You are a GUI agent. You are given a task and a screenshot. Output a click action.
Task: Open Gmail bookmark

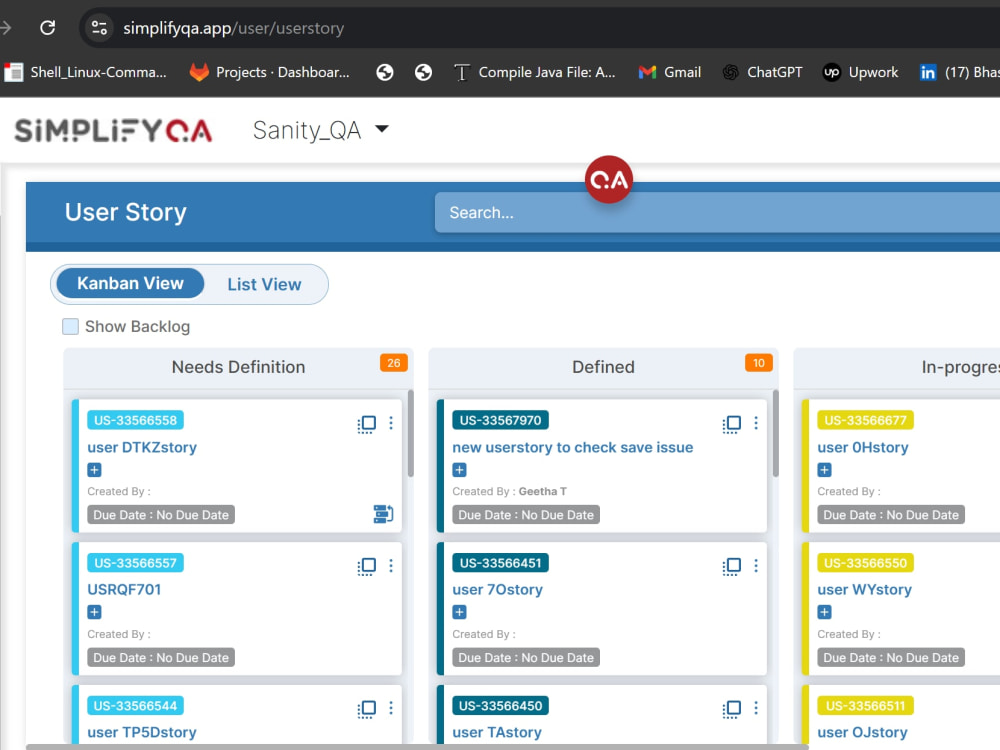click(x=670, y=72)
